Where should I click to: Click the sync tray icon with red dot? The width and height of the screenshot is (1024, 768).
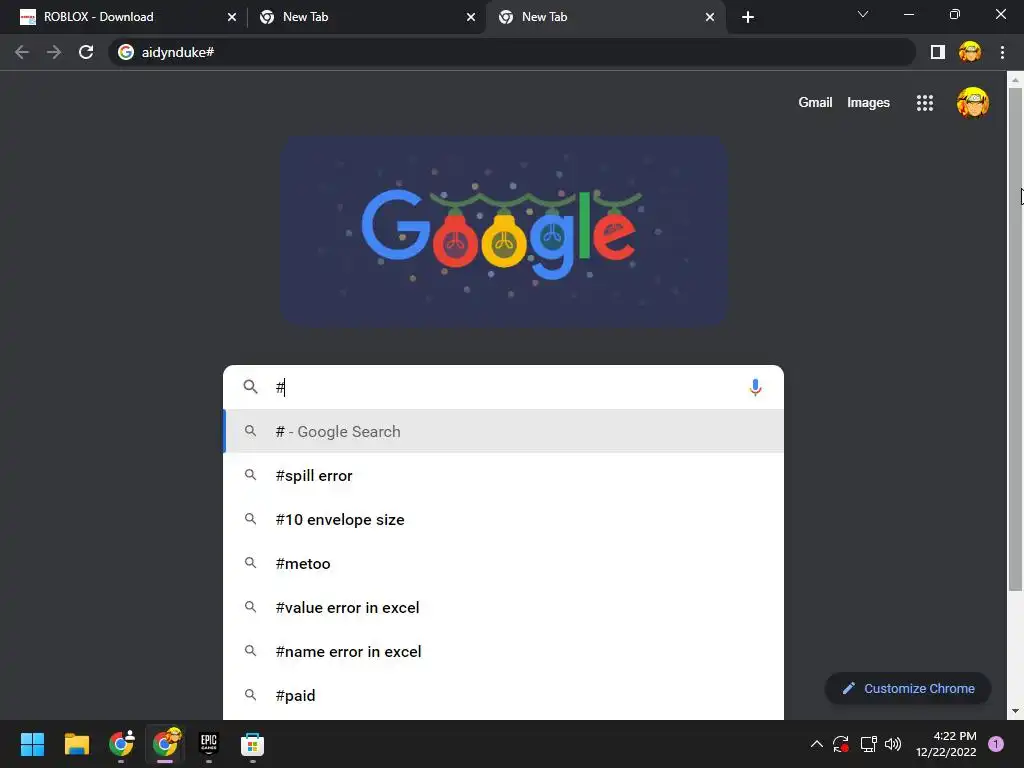tap(840, 744)
